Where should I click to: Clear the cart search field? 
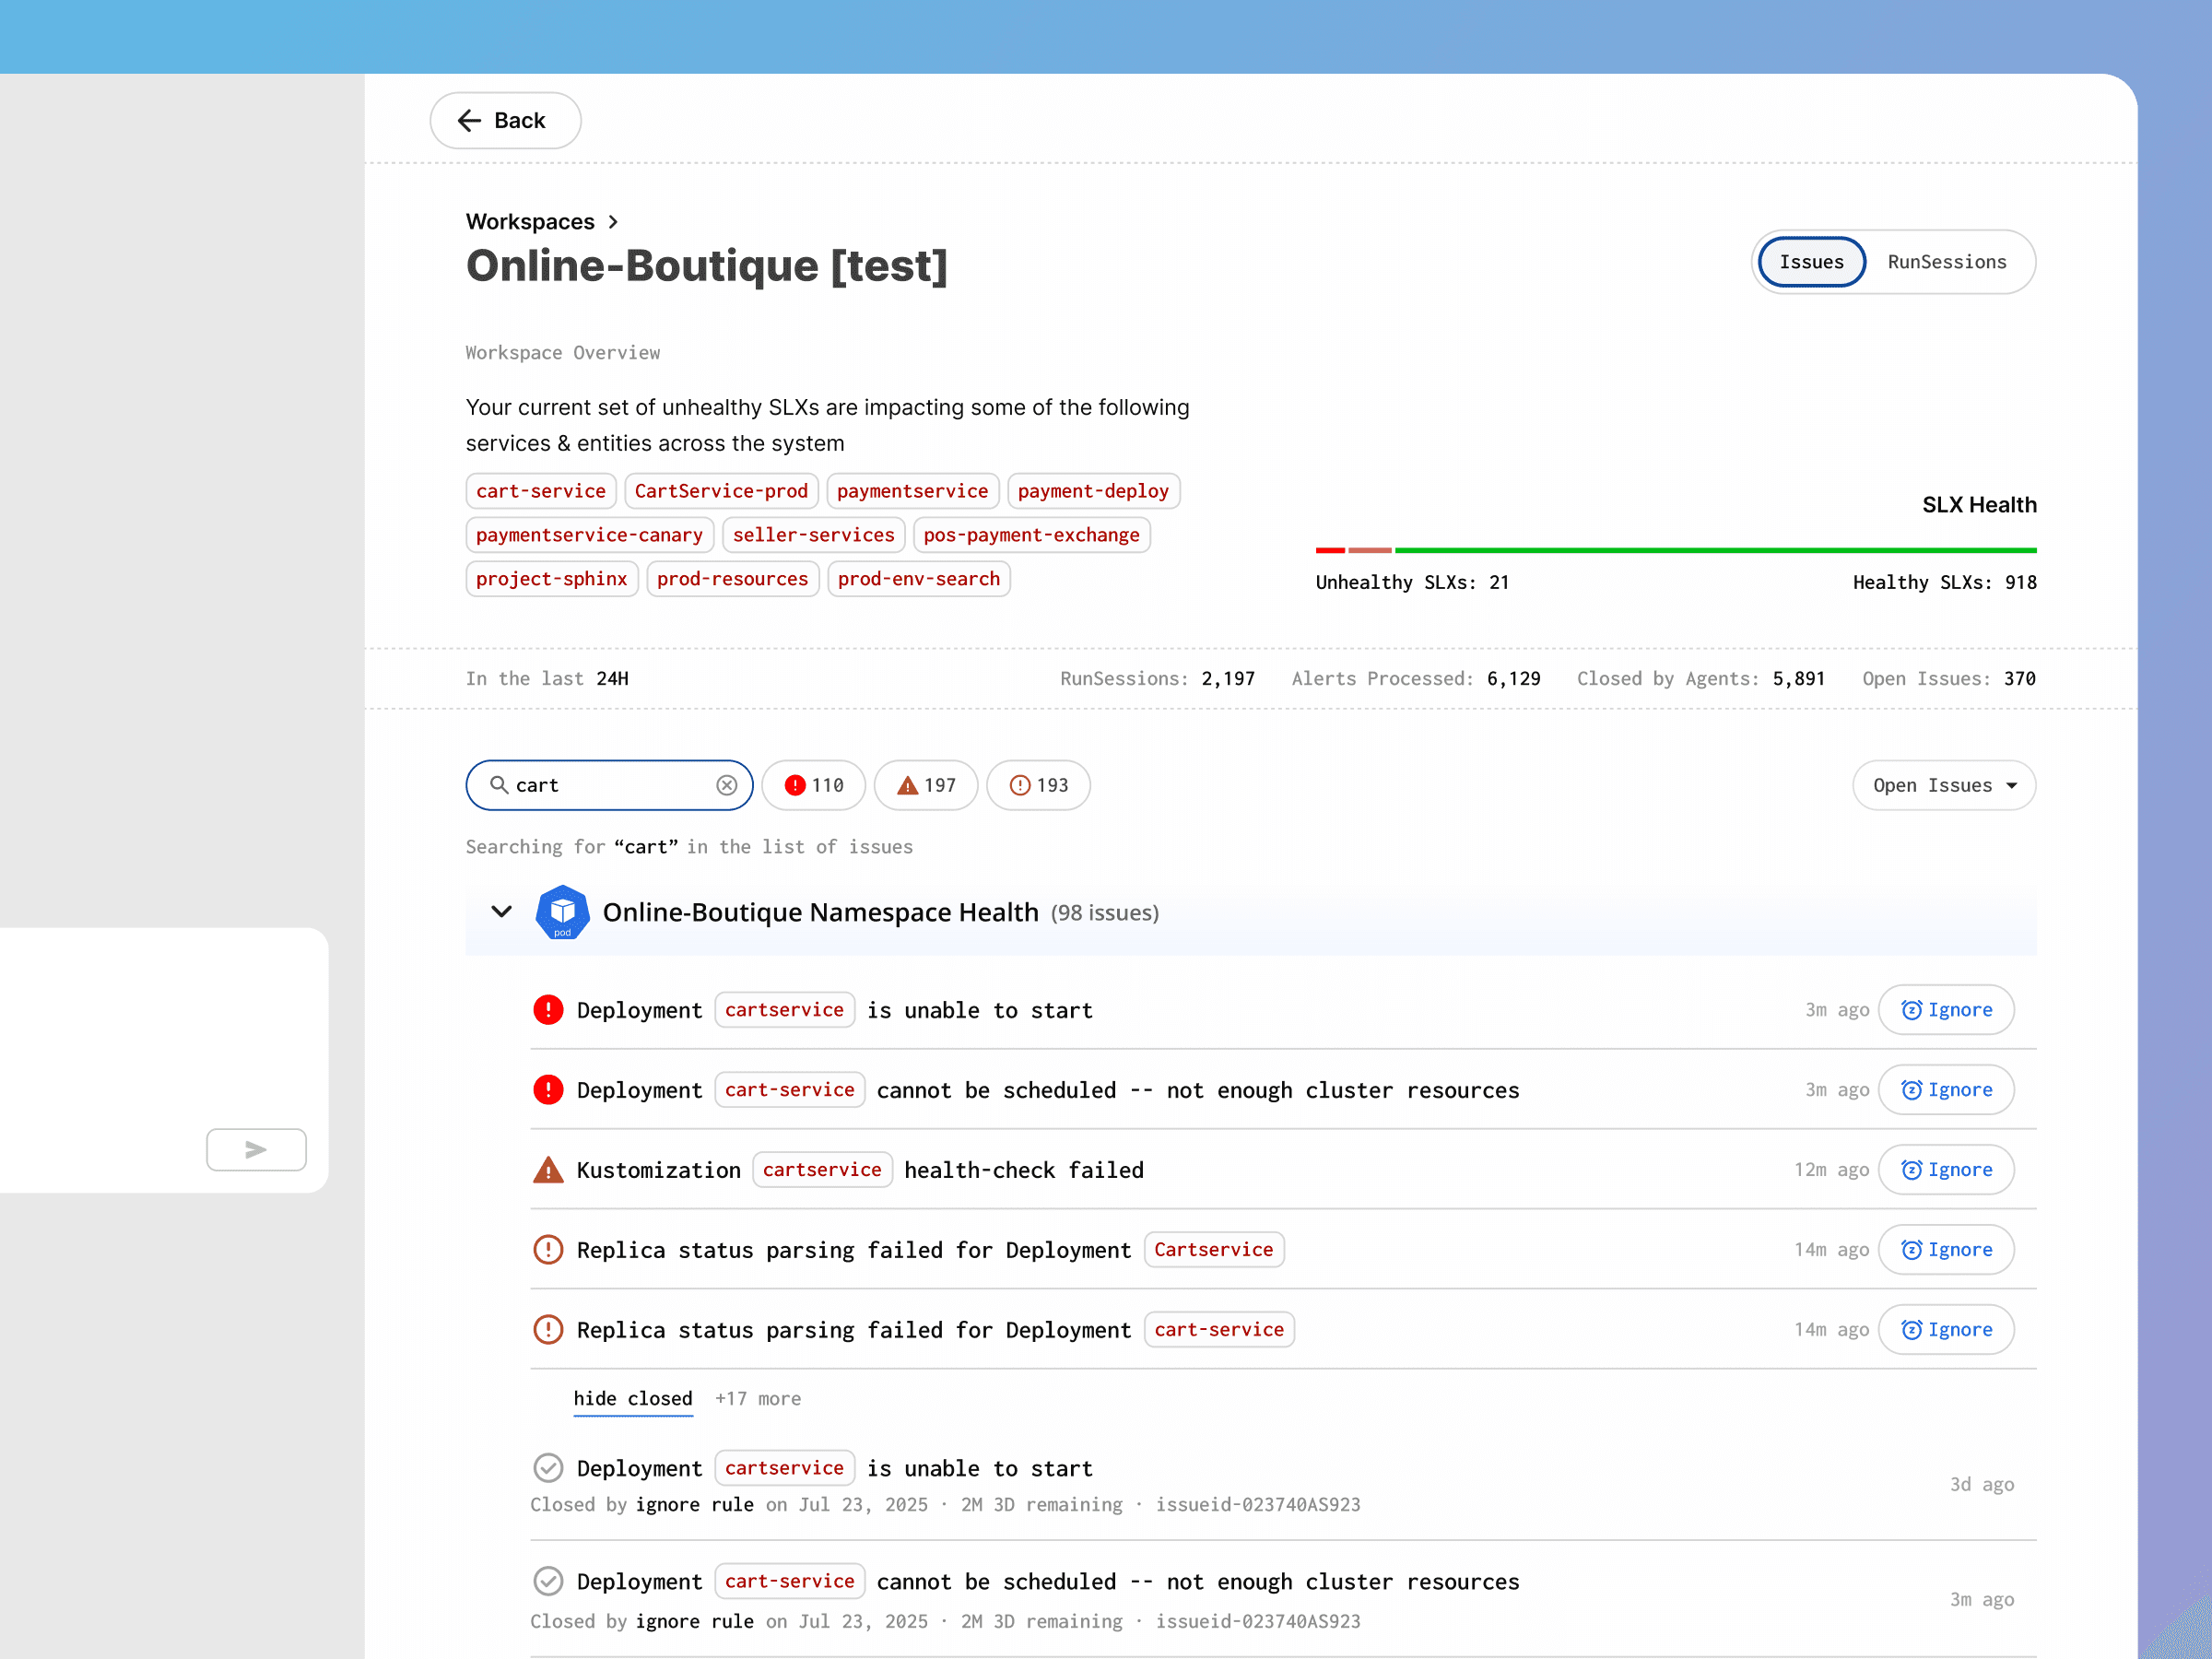727,785
